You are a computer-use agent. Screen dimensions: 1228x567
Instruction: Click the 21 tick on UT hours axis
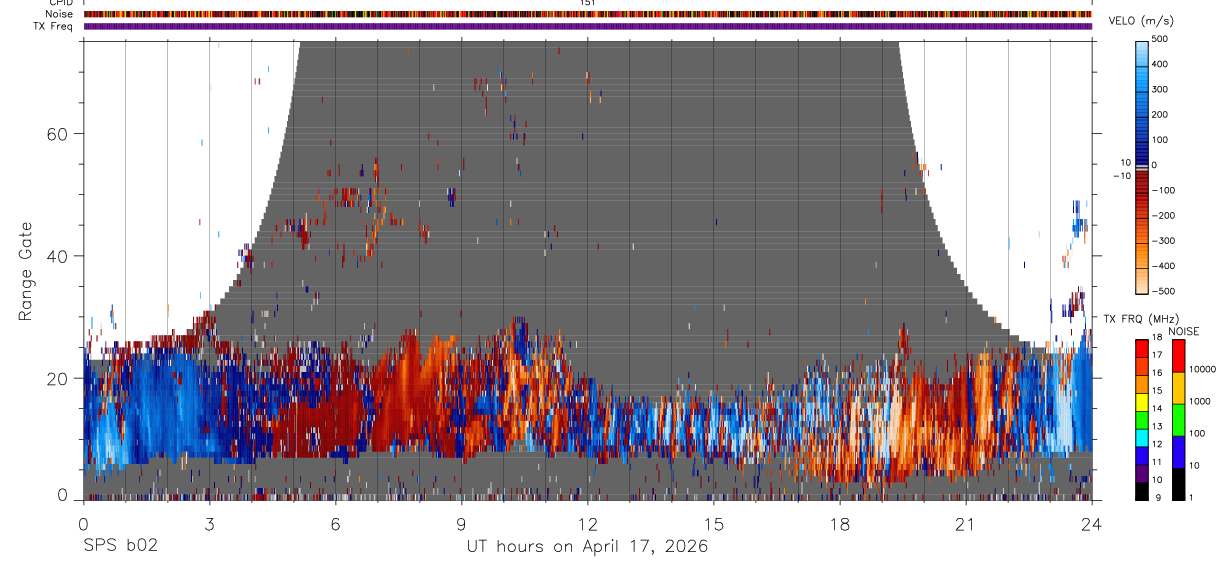pos(966,523)
